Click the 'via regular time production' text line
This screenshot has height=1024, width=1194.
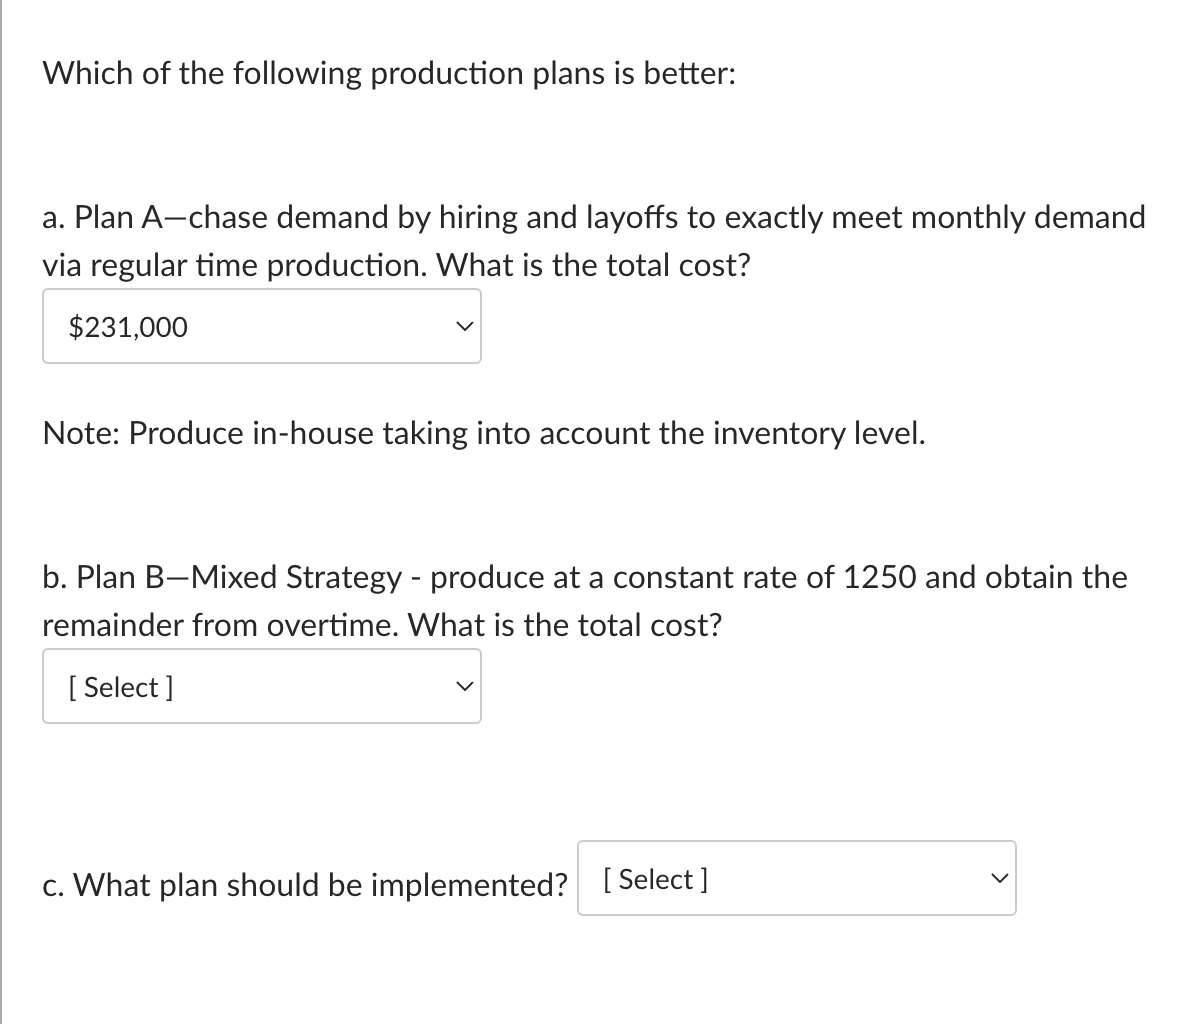click(396, 265)
